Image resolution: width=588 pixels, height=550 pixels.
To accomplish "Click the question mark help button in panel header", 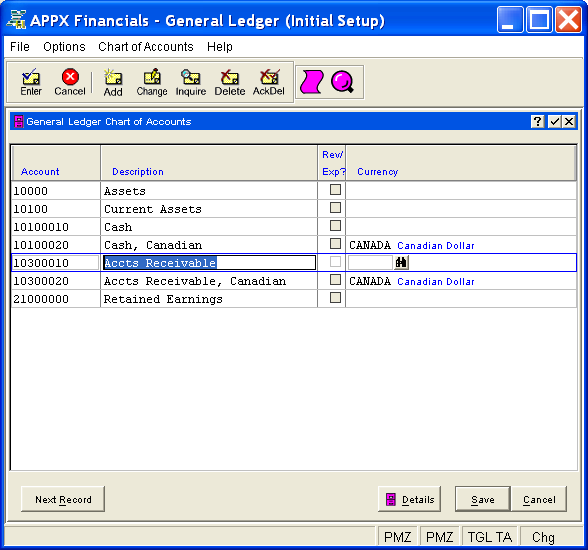I will pyautogui.click(x=537, y=121).
